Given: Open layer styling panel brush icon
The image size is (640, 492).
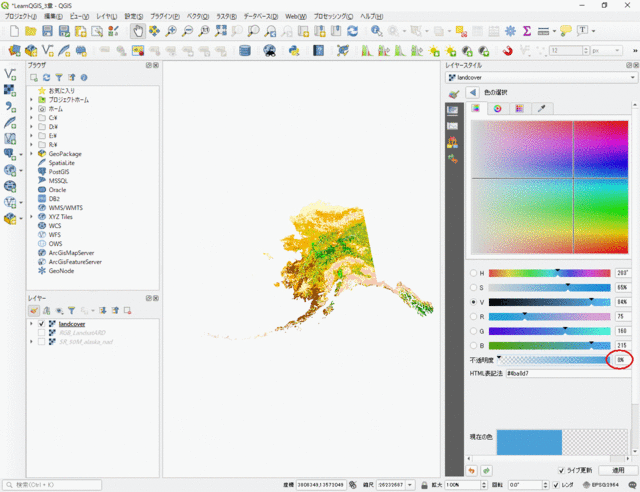Looking at the screenshot, I should [x=34, y=311].
